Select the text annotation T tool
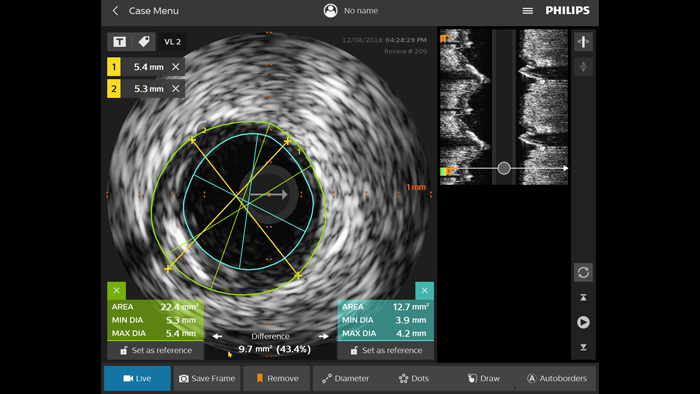This screenshot has width=700, height=394. tap(119, 41)
